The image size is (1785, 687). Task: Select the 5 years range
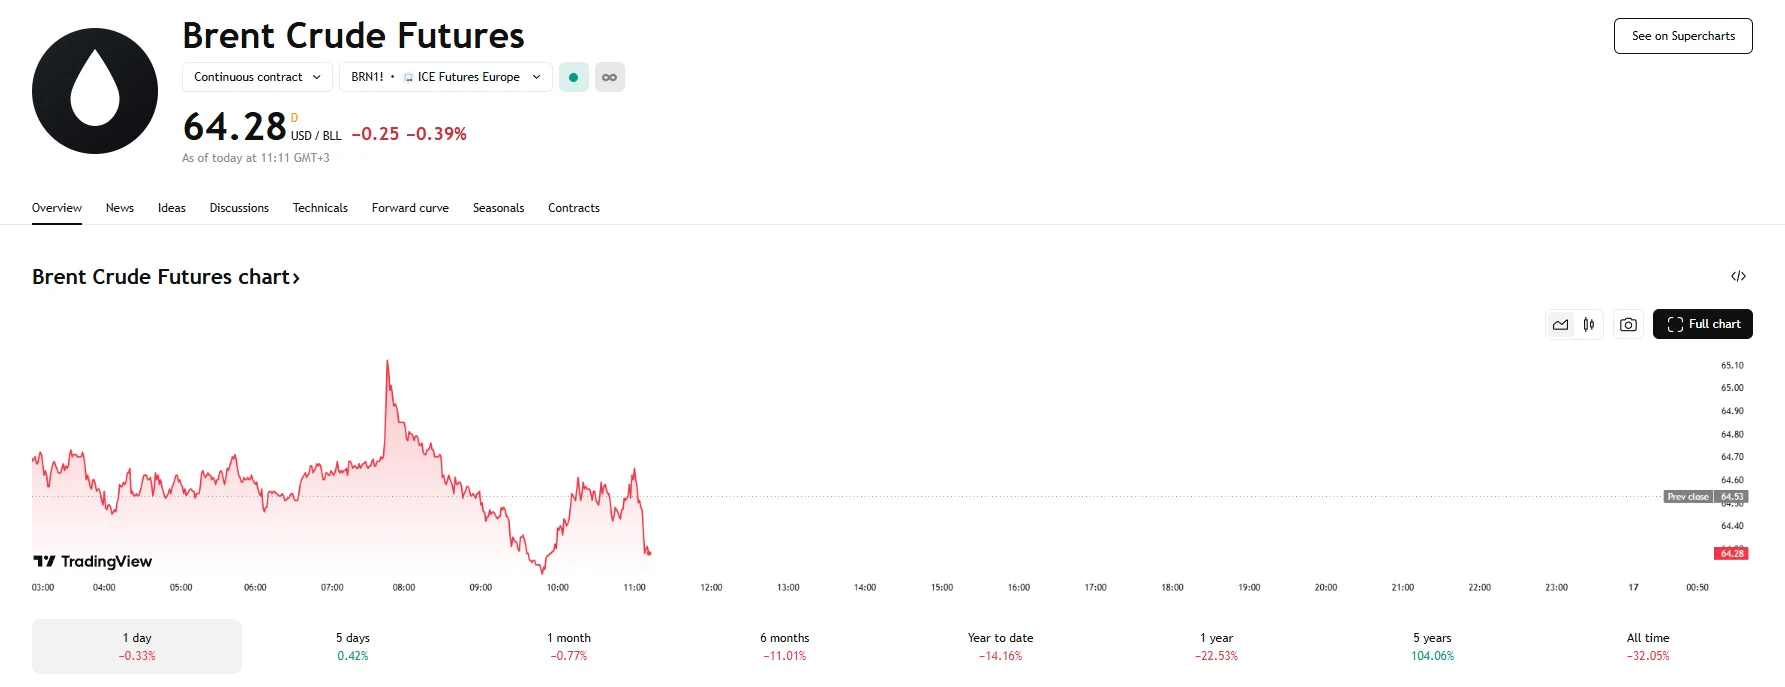pos(1433,646)
